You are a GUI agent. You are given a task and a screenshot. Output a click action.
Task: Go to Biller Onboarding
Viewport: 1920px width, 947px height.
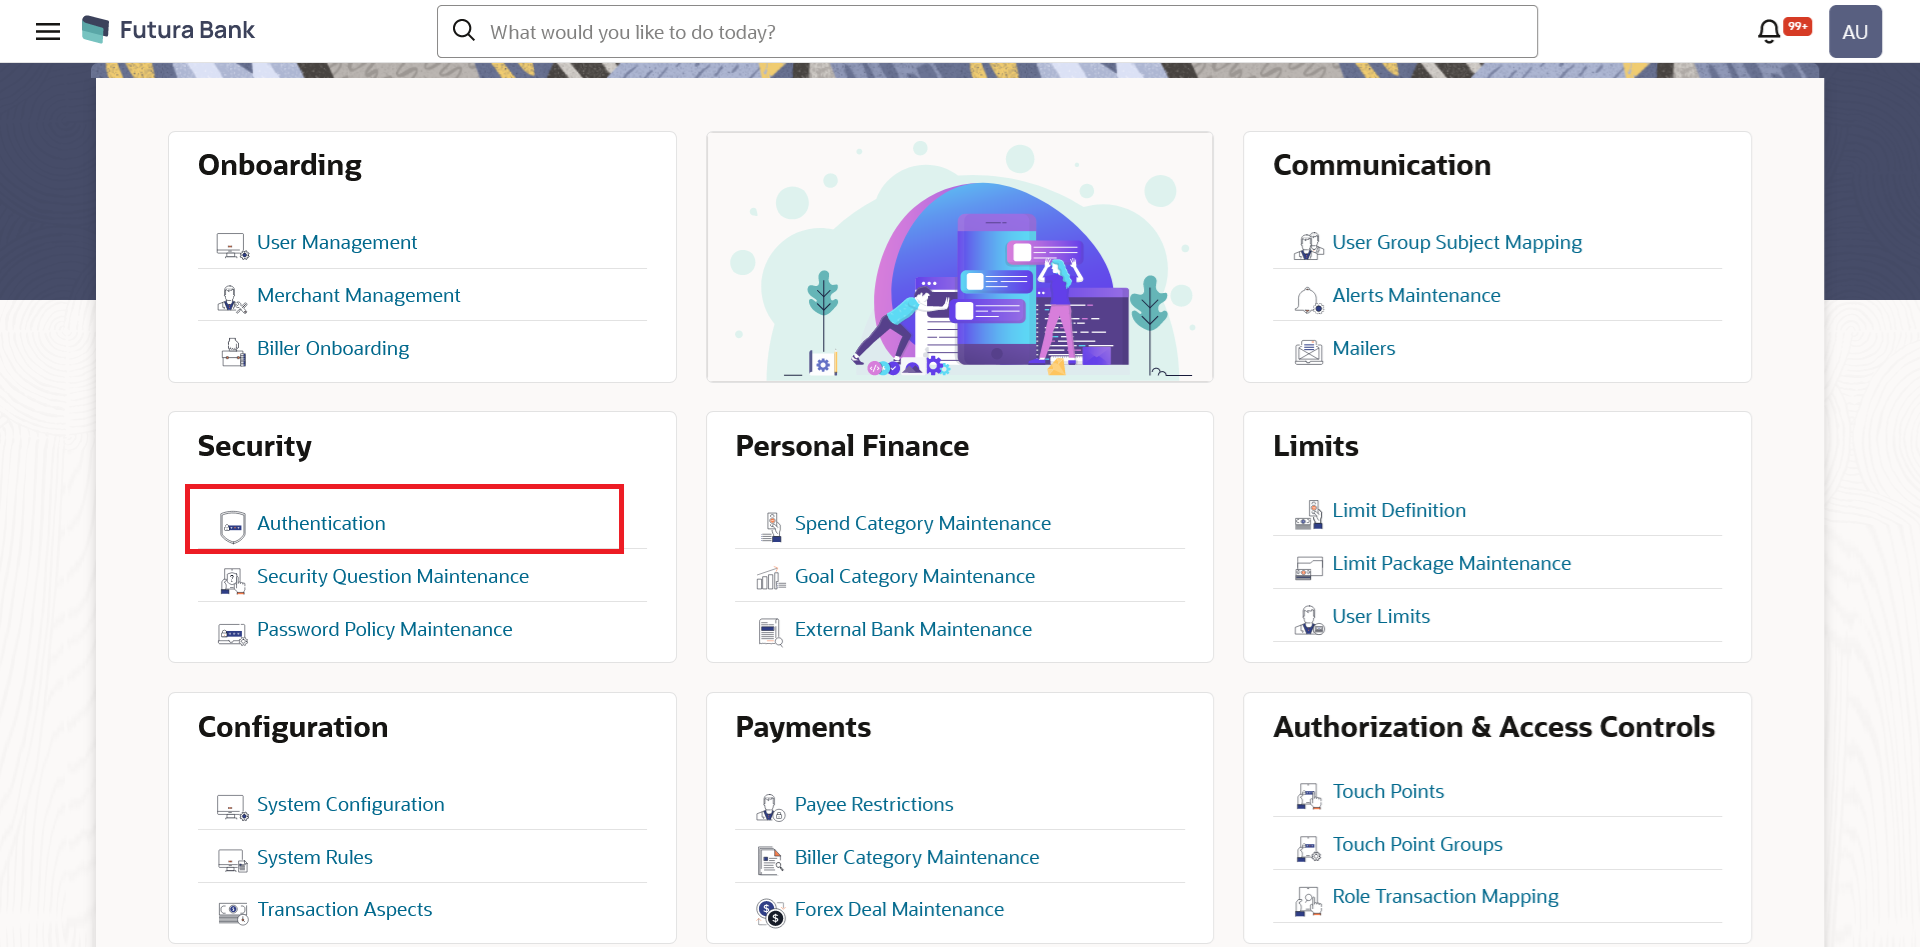(x=333, y=348)
